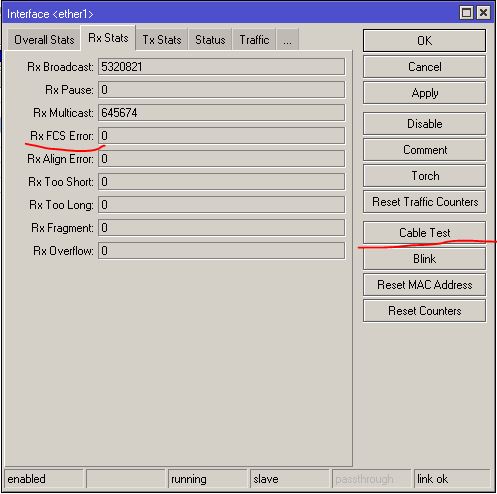Click the Reset Counters button
This screenshot has height=494, width=497.
tap(424, 311)
